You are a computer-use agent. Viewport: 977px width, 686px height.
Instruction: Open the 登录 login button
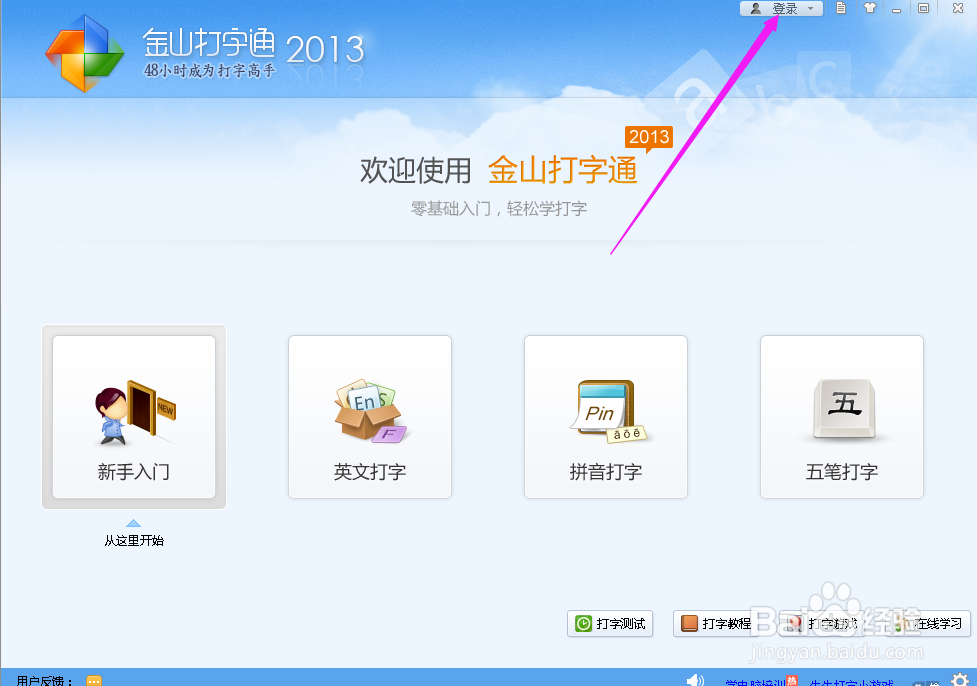781,9
